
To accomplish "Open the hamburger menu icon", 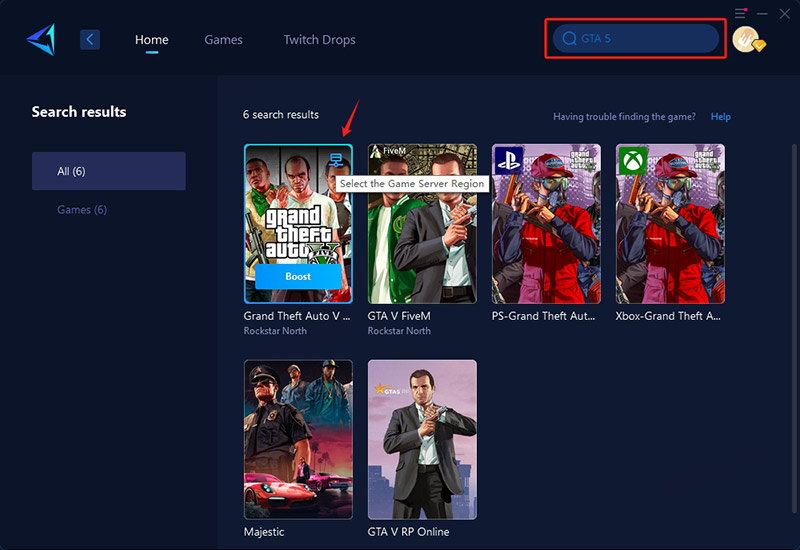I will click(740, 13).
